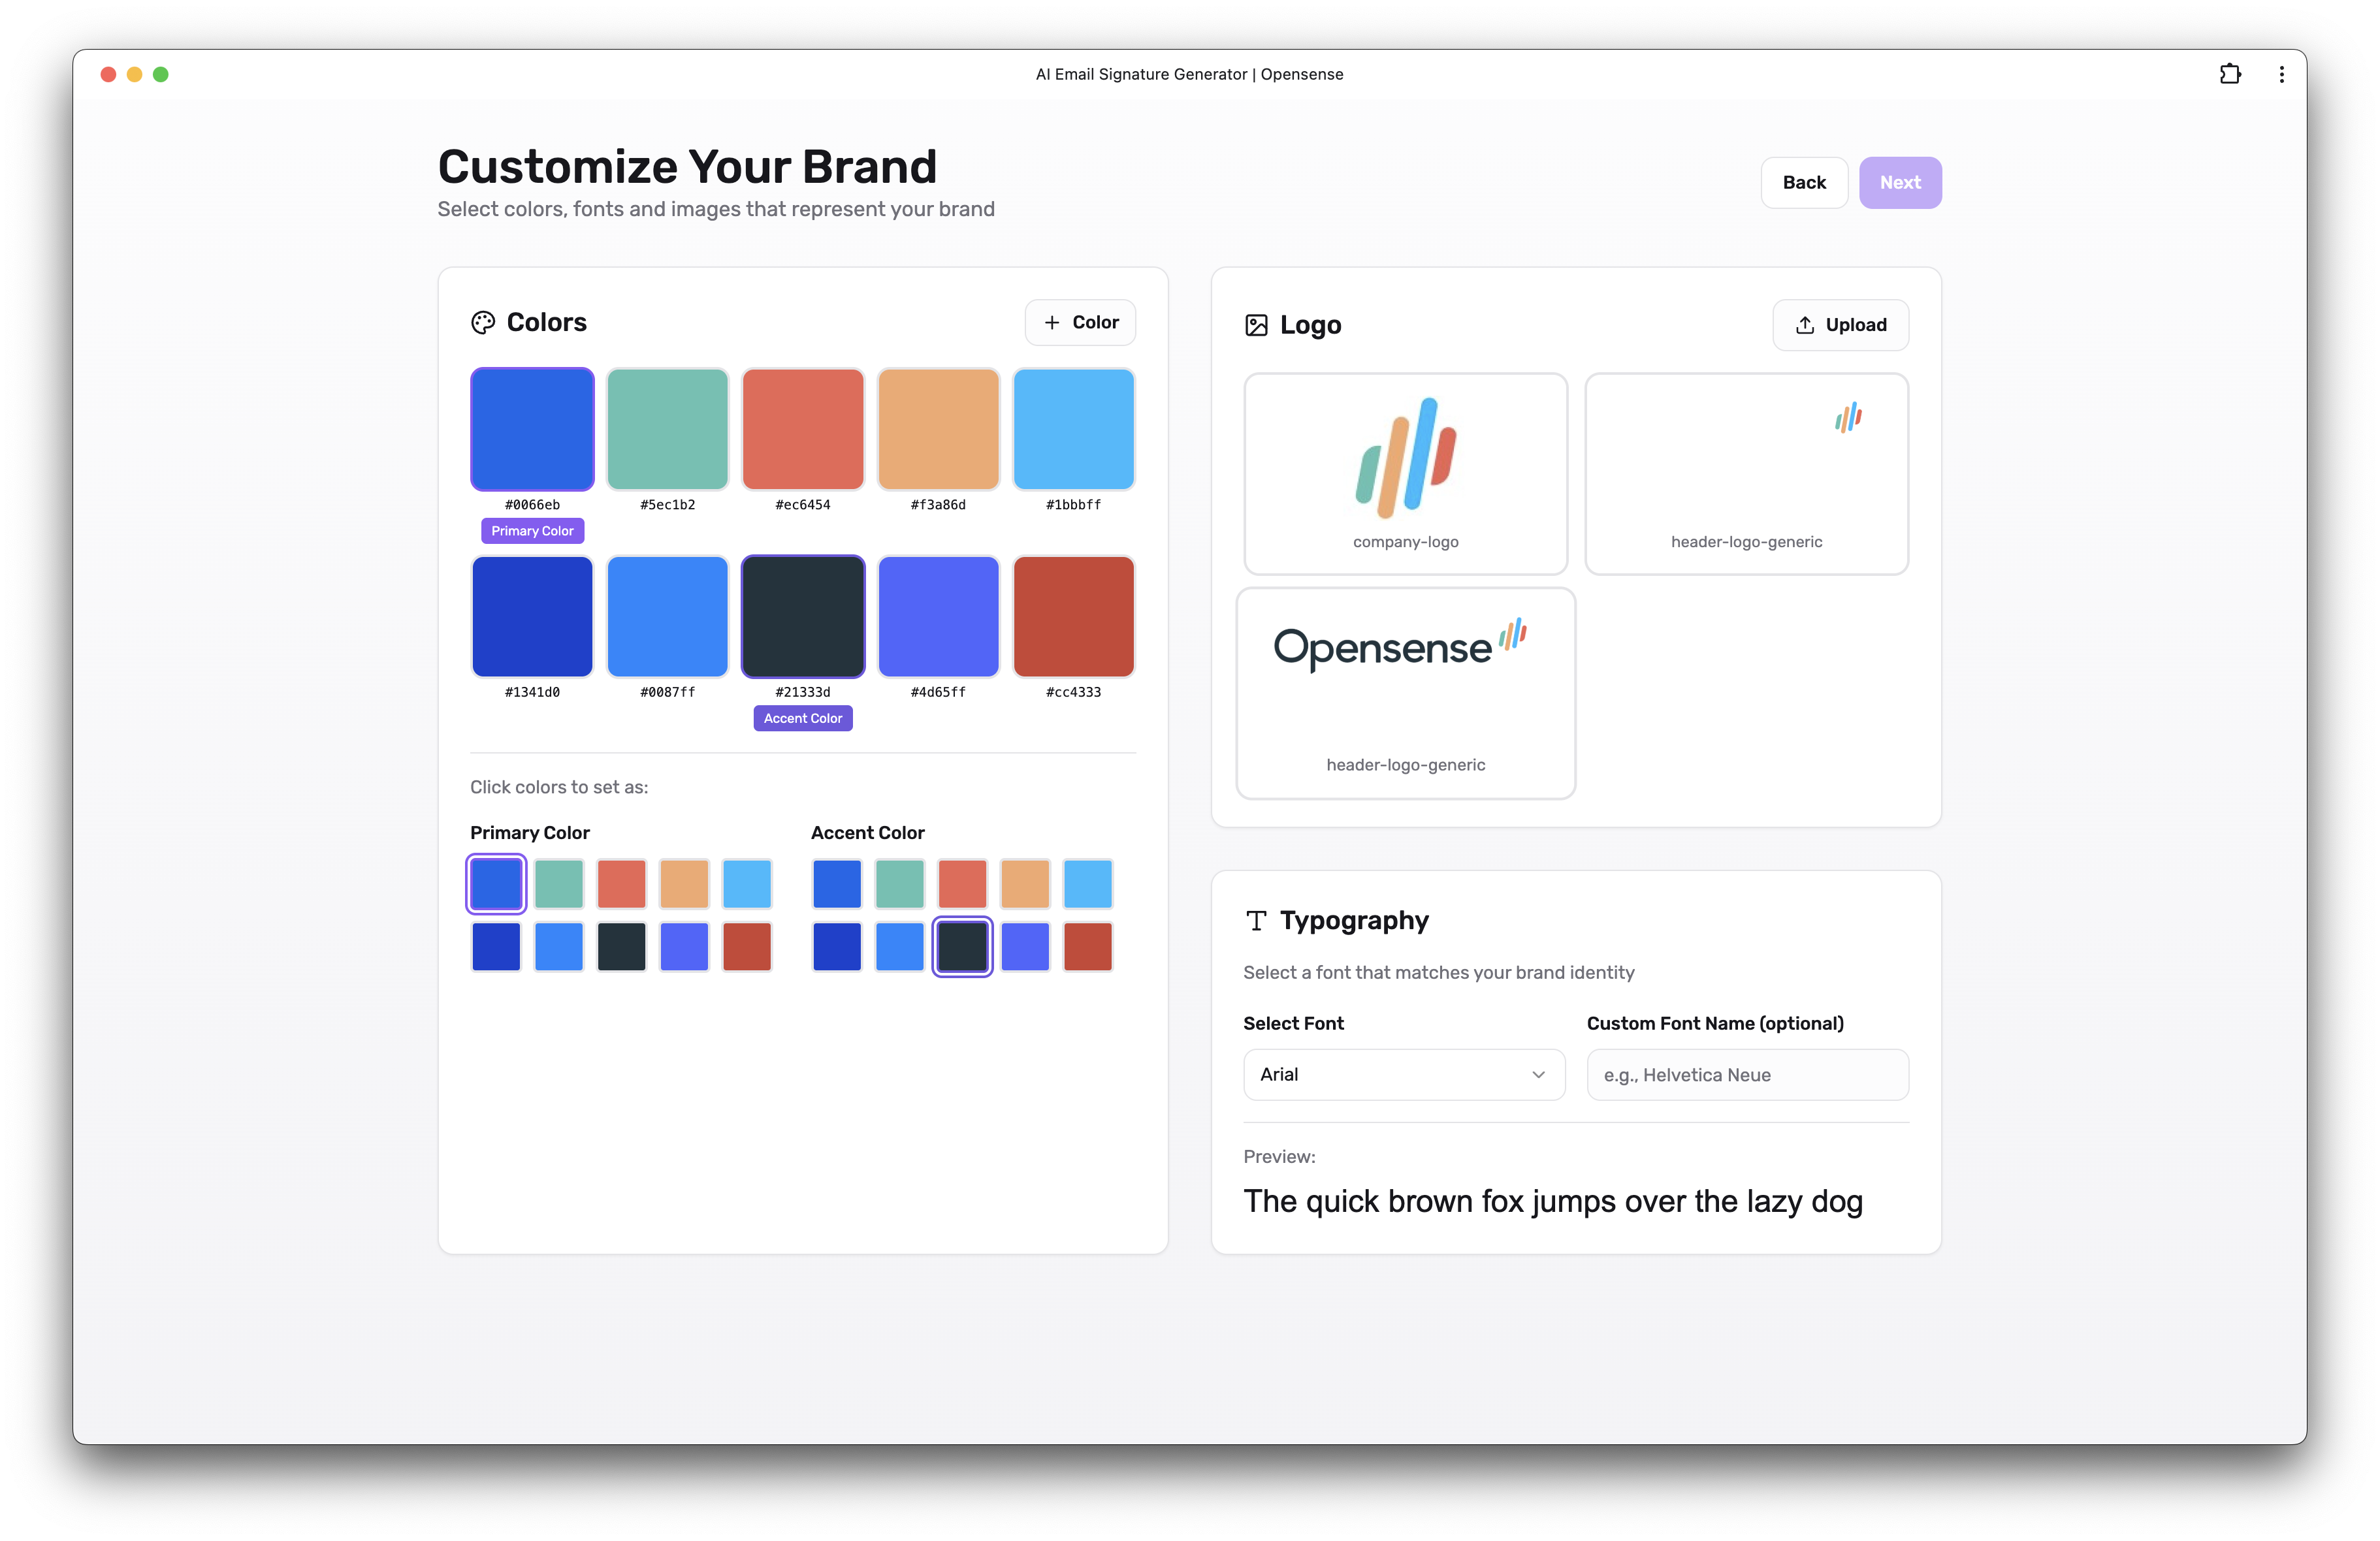
Task: Click the palette icon beside Colors heading
Action: [x=483, y=322]
